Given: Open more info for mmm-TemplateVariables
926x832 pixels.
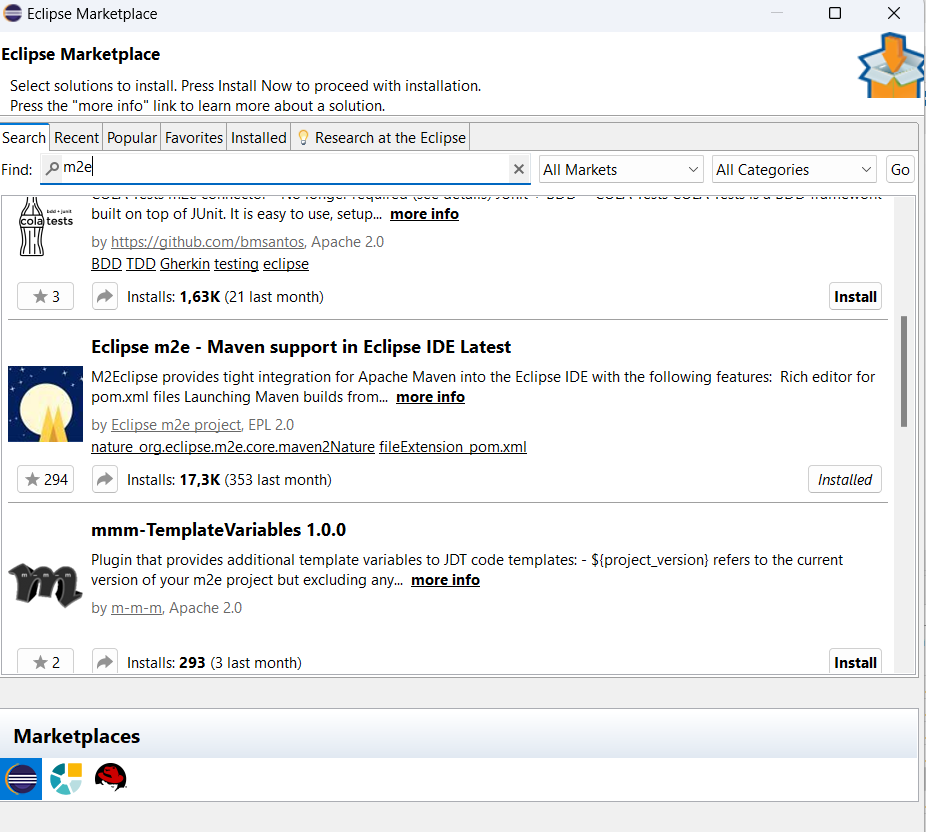Looking at the screenshot, I should pyautogui.click(x=445, y=580).
